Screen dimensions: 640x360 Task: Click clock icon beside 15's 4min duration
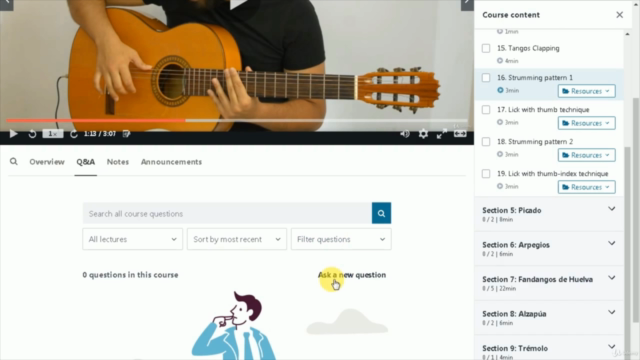click(x=500, y=60)
